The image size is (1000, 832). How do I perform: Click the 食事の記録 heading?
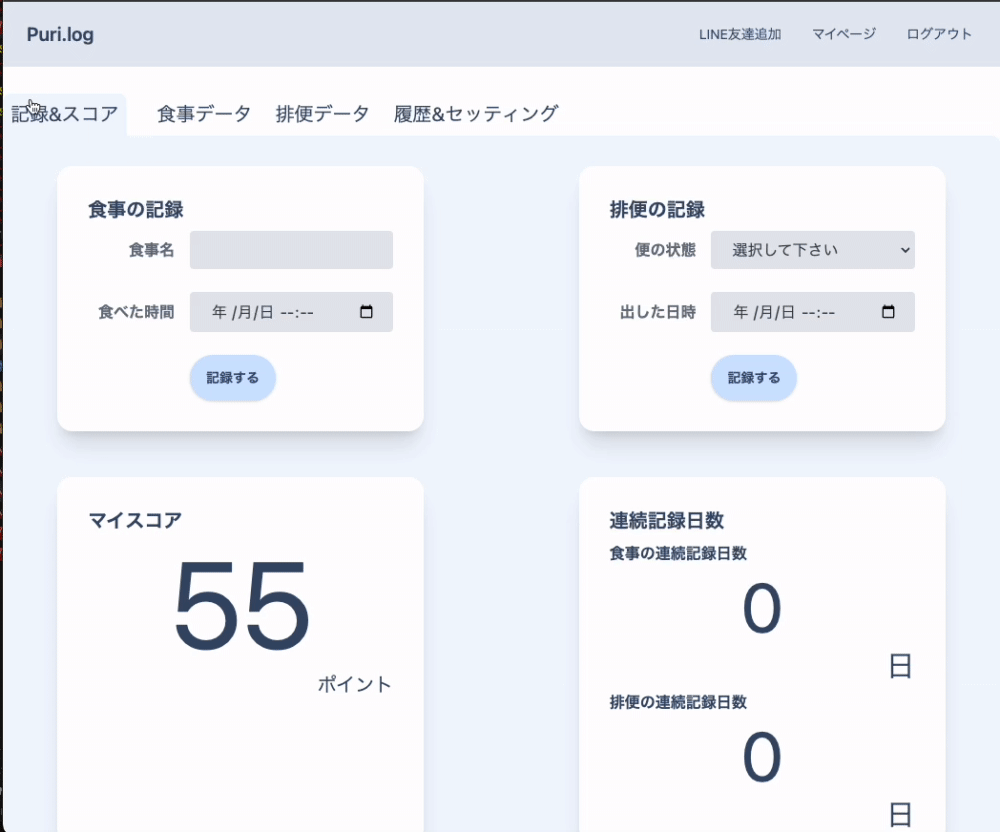click(x=136, y=209)
